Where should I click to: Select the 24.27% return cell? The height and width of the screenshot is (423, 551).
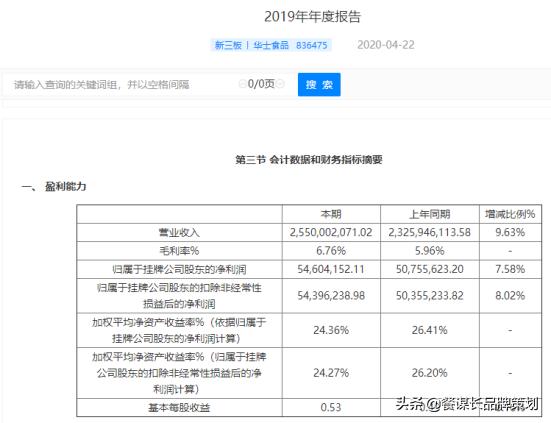point(331,373)
